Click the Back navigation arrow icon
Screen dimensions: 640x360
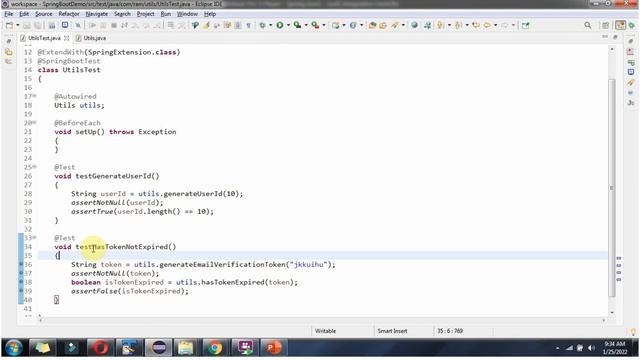click(487, 25)
